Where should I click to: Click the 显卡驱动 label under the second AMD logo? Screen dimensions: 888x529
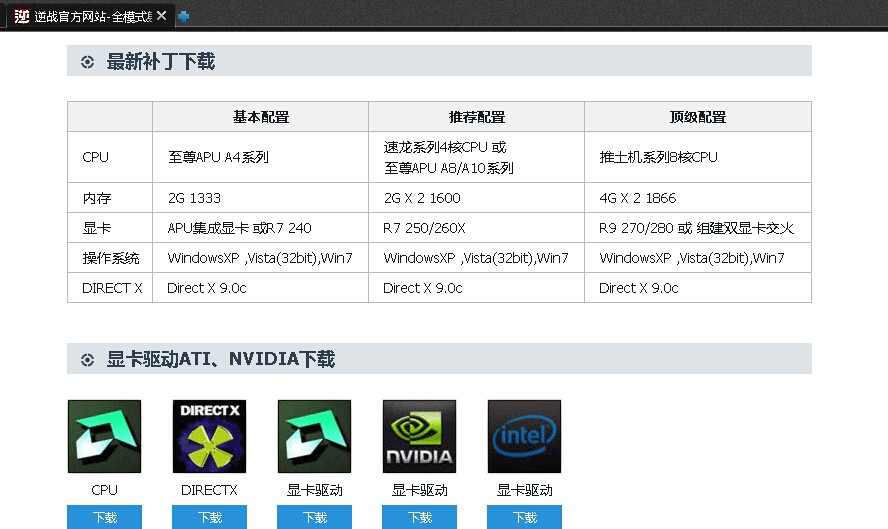pos(314,490)
